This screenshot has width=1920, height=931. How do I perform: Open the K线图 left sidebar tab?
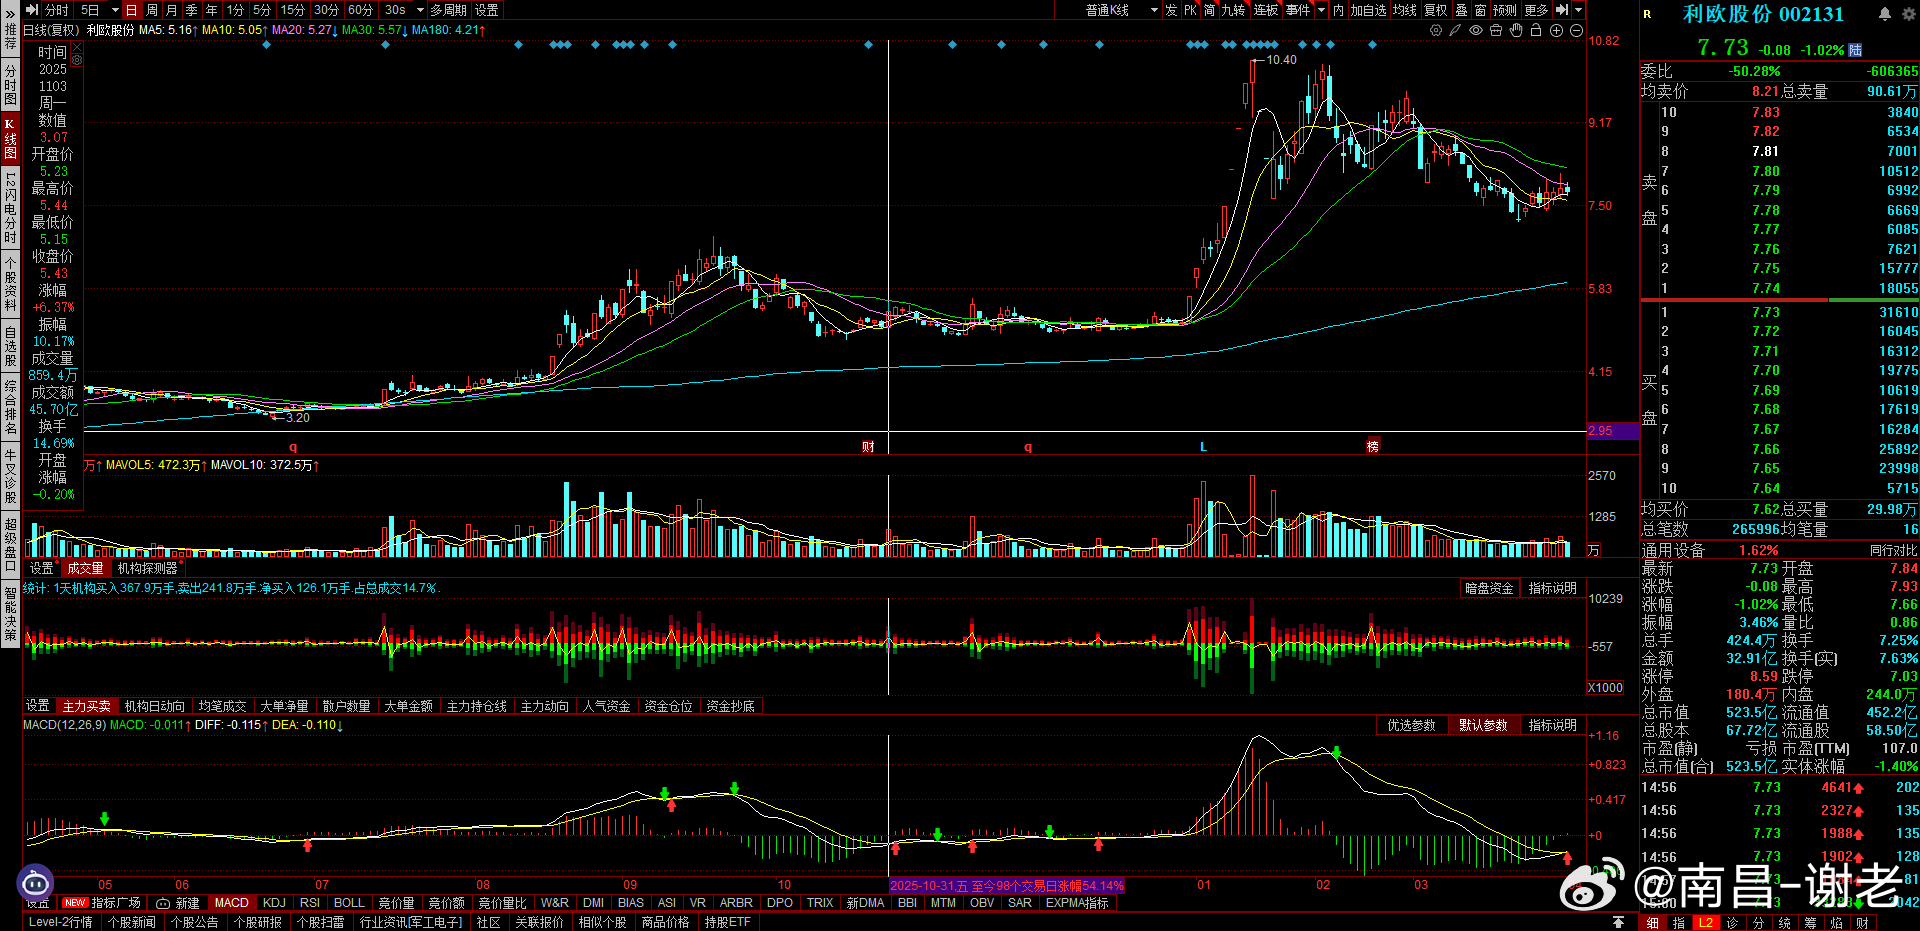pyautogui.click(x=10, y=139)
